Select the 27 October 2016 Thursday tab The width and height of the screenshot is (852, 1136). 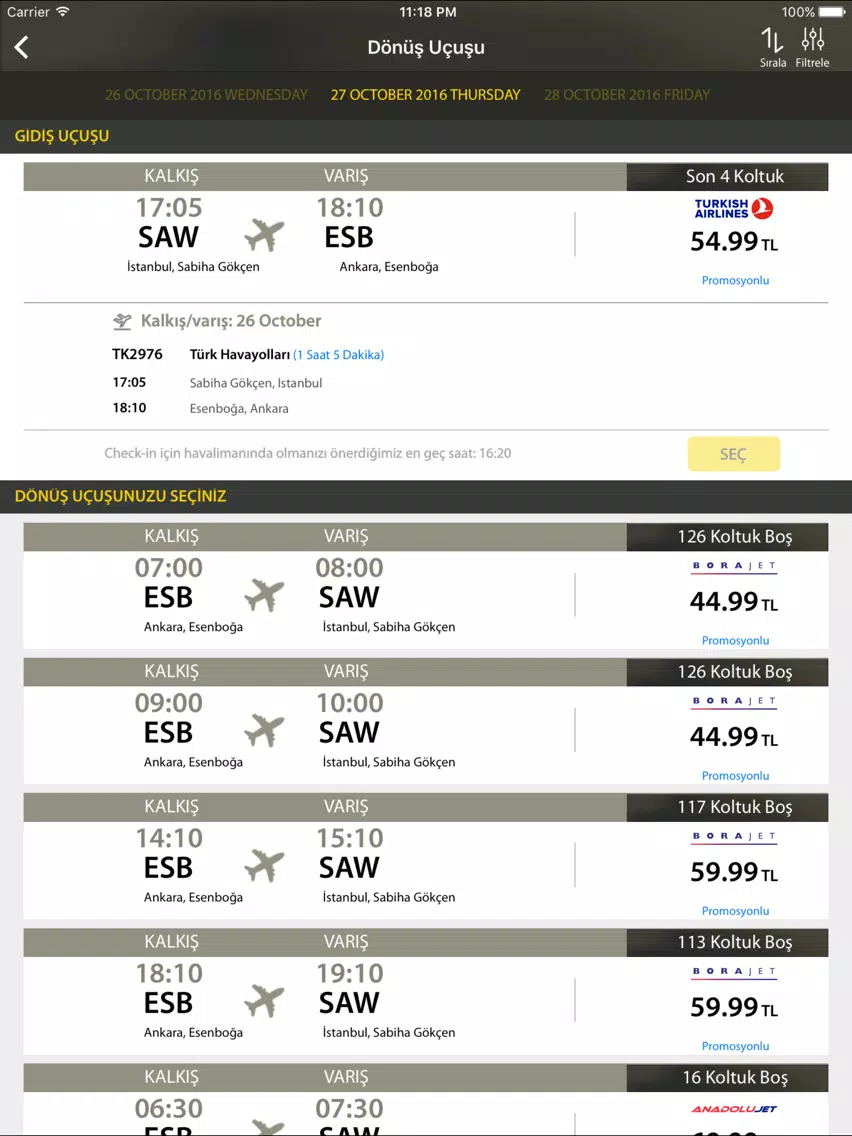[x=425, y=95]
